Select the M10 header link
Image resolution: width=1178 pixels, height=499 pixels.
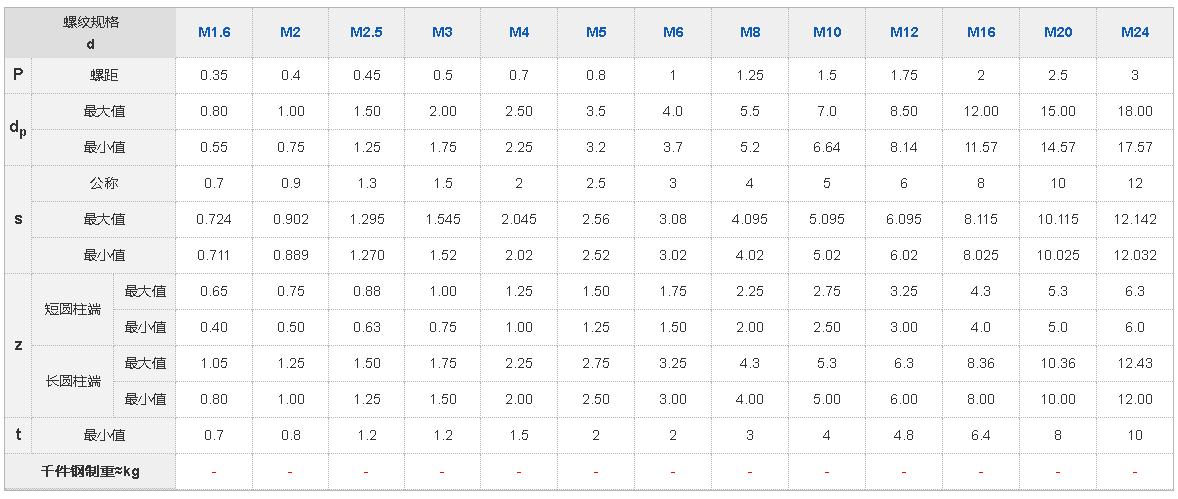(827, 32)
